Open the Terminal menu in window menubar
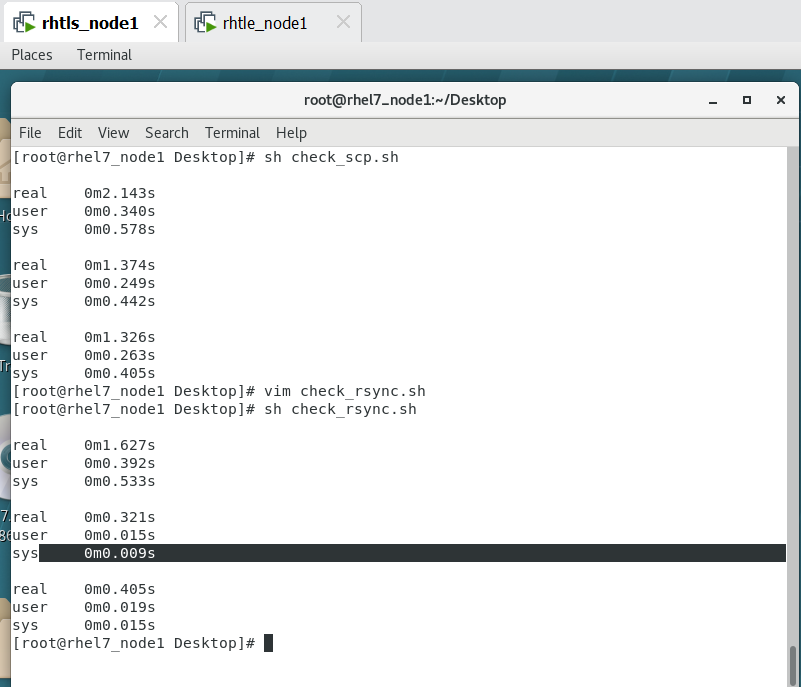 (x=232, y=133)
